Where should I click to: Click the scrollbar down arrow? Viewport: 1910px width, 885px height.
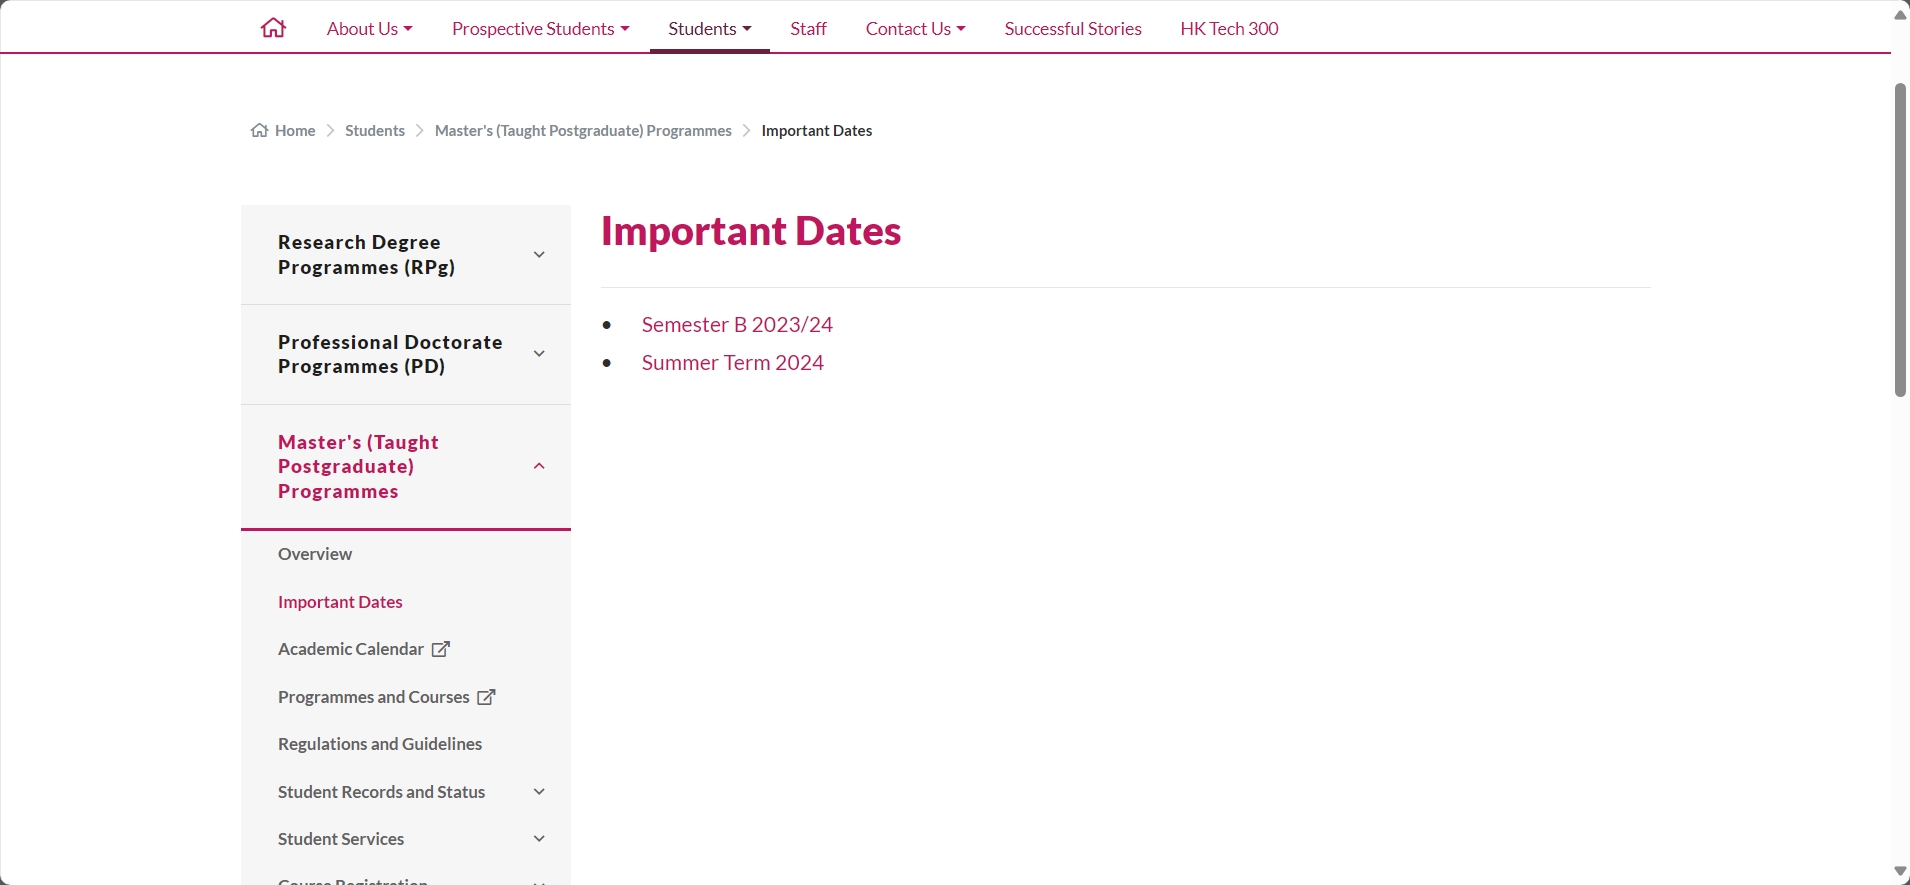(x=1900, y=872)
